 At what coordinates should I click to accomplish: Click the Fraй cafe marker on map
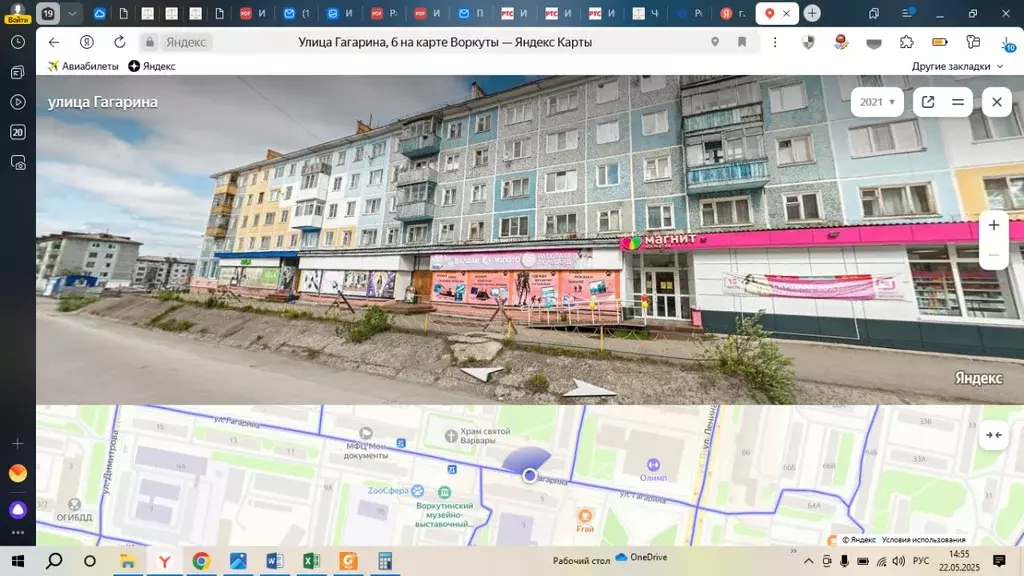[x=585, y=520]
